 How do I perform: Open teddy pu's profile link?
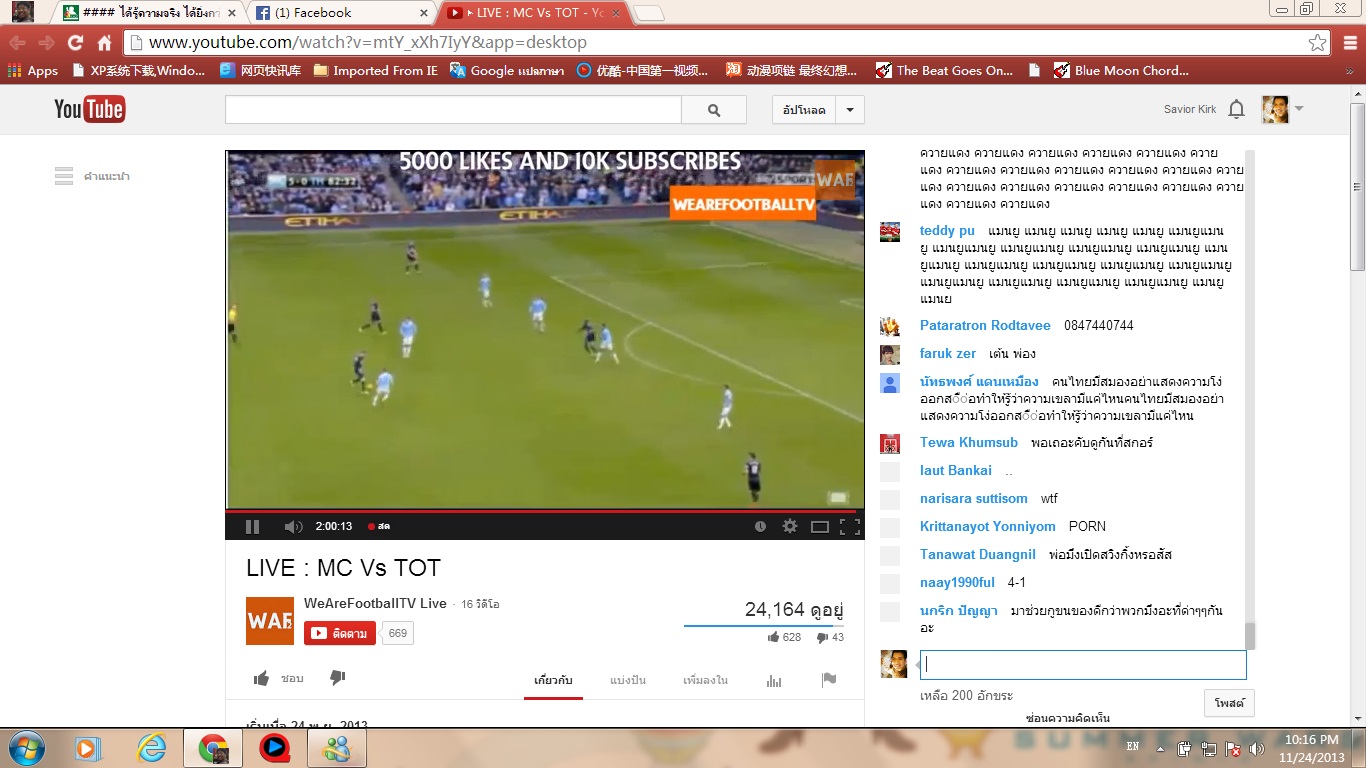click(x=947, y=231)
